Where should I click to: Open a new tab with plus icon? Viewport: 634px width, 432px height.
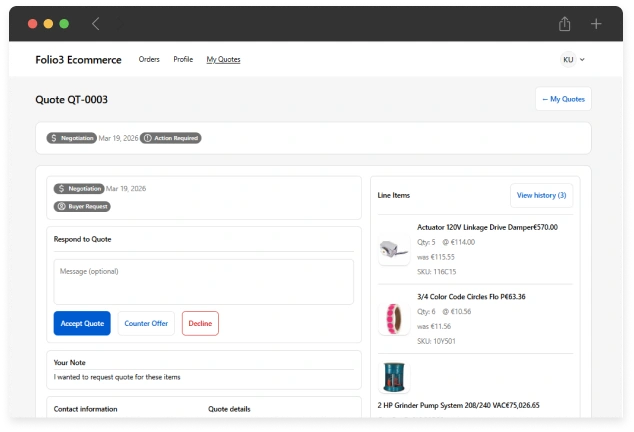[x=596, y=24]
